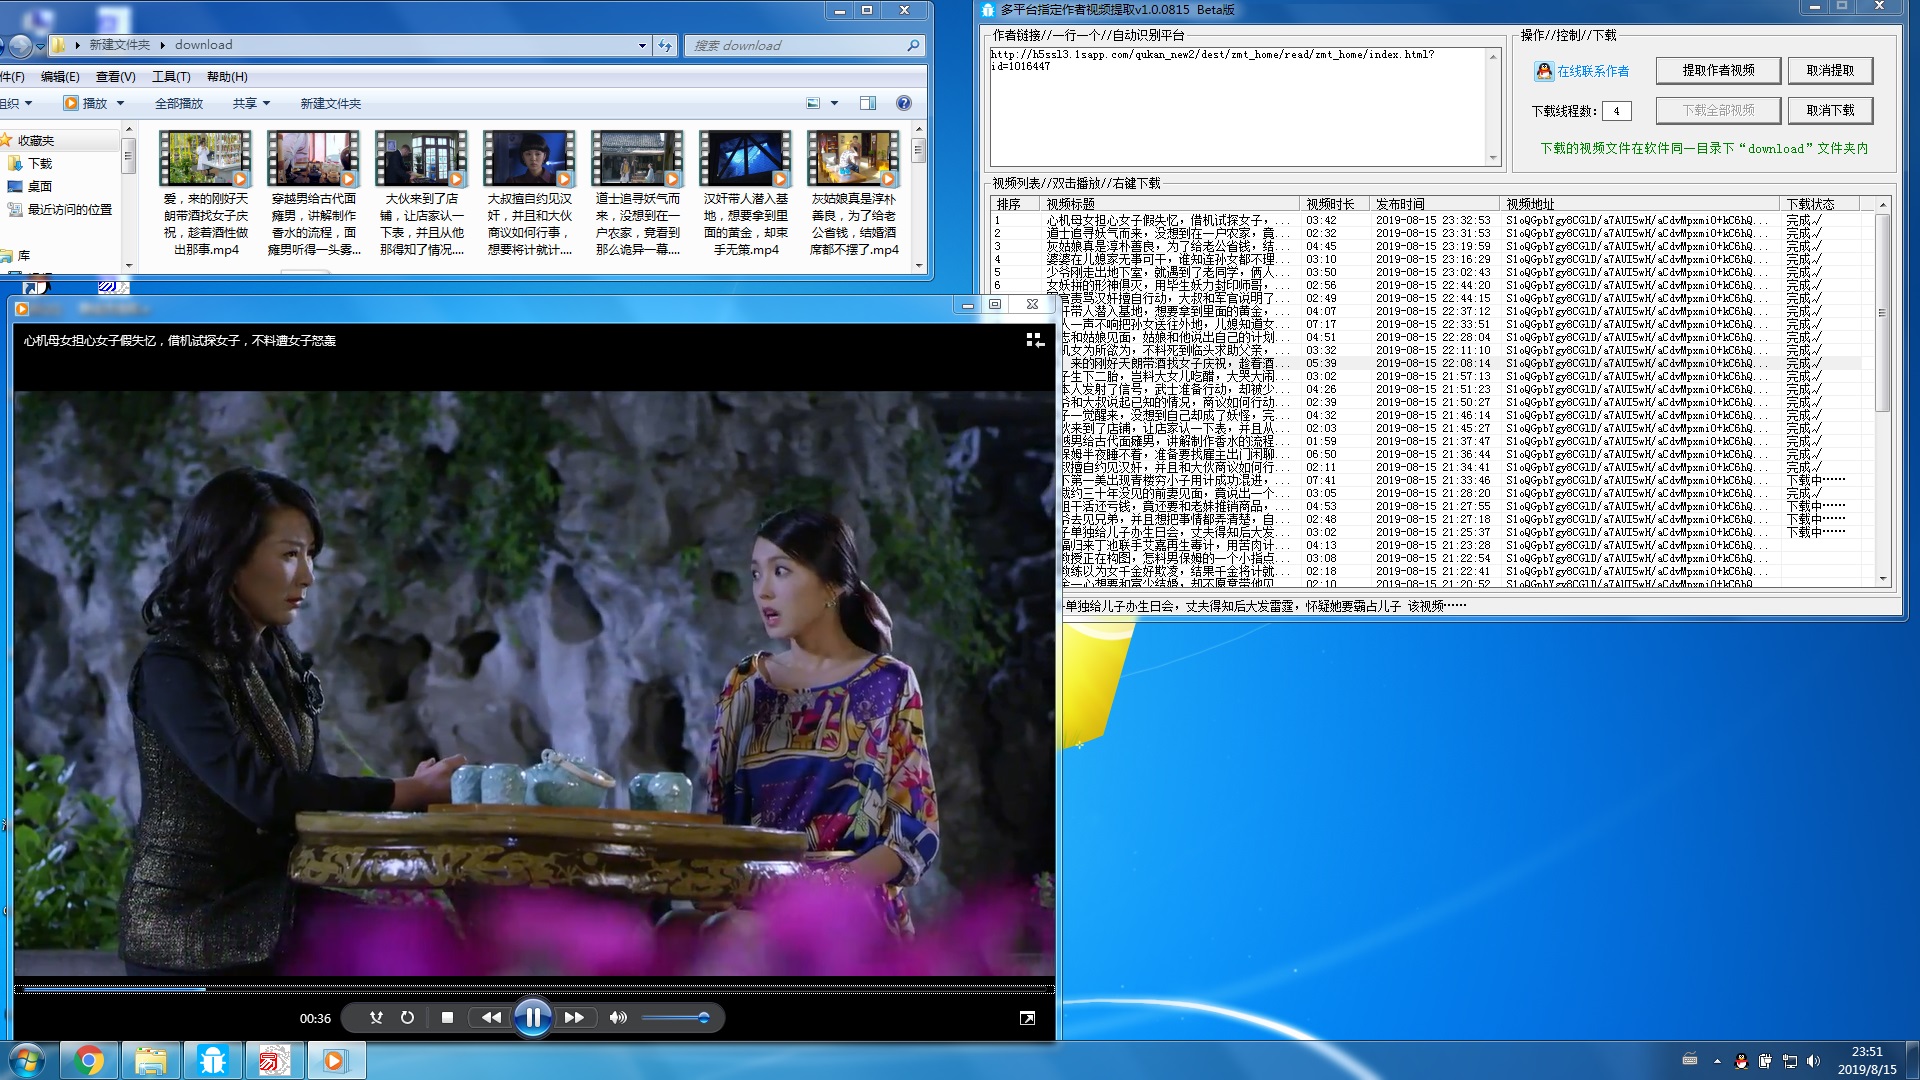Image resolution: width=1920 pixels, height=1080 pixels.
Task: Turn shuffle on in media player
Action: click(376, 1018)
